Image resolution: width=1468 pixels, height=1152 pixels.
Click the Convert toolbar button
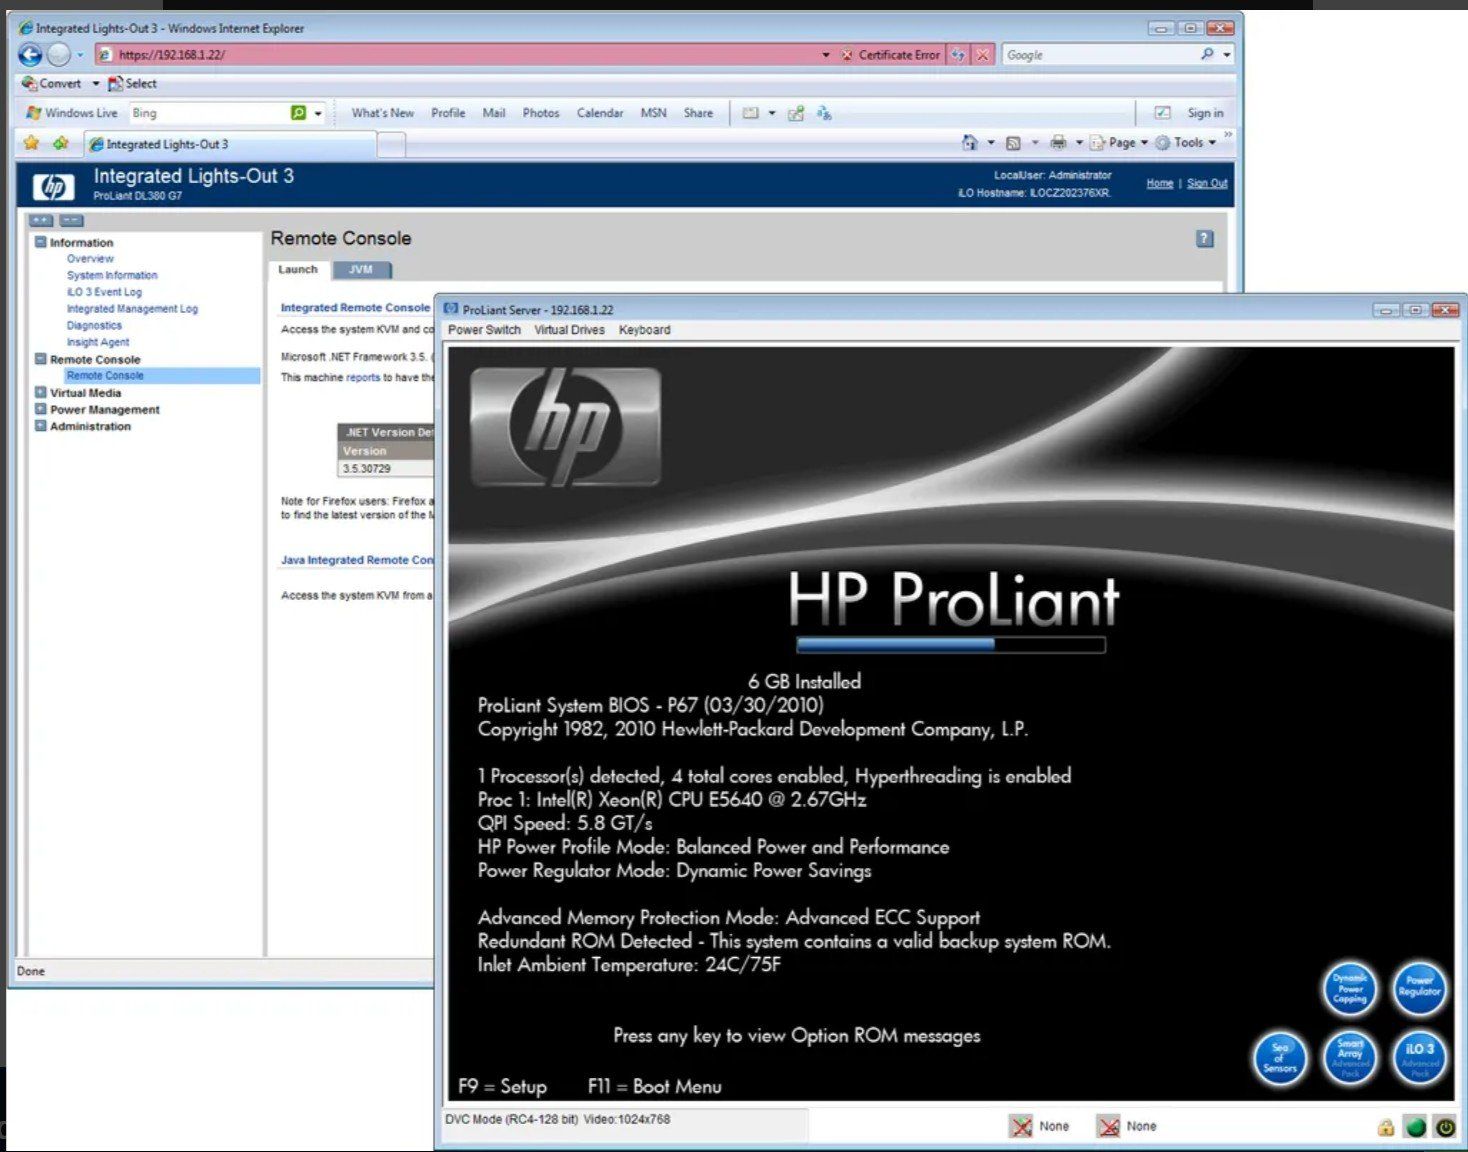click(x=53, y=84)
